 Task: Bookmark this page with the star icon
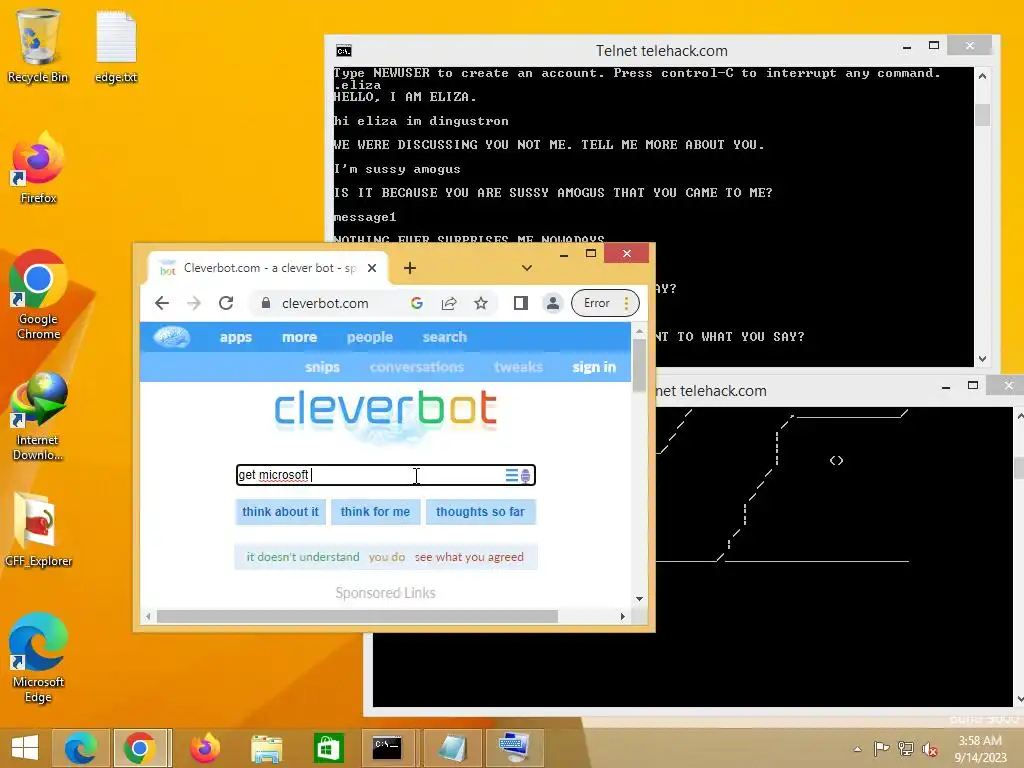pos(481,303)
